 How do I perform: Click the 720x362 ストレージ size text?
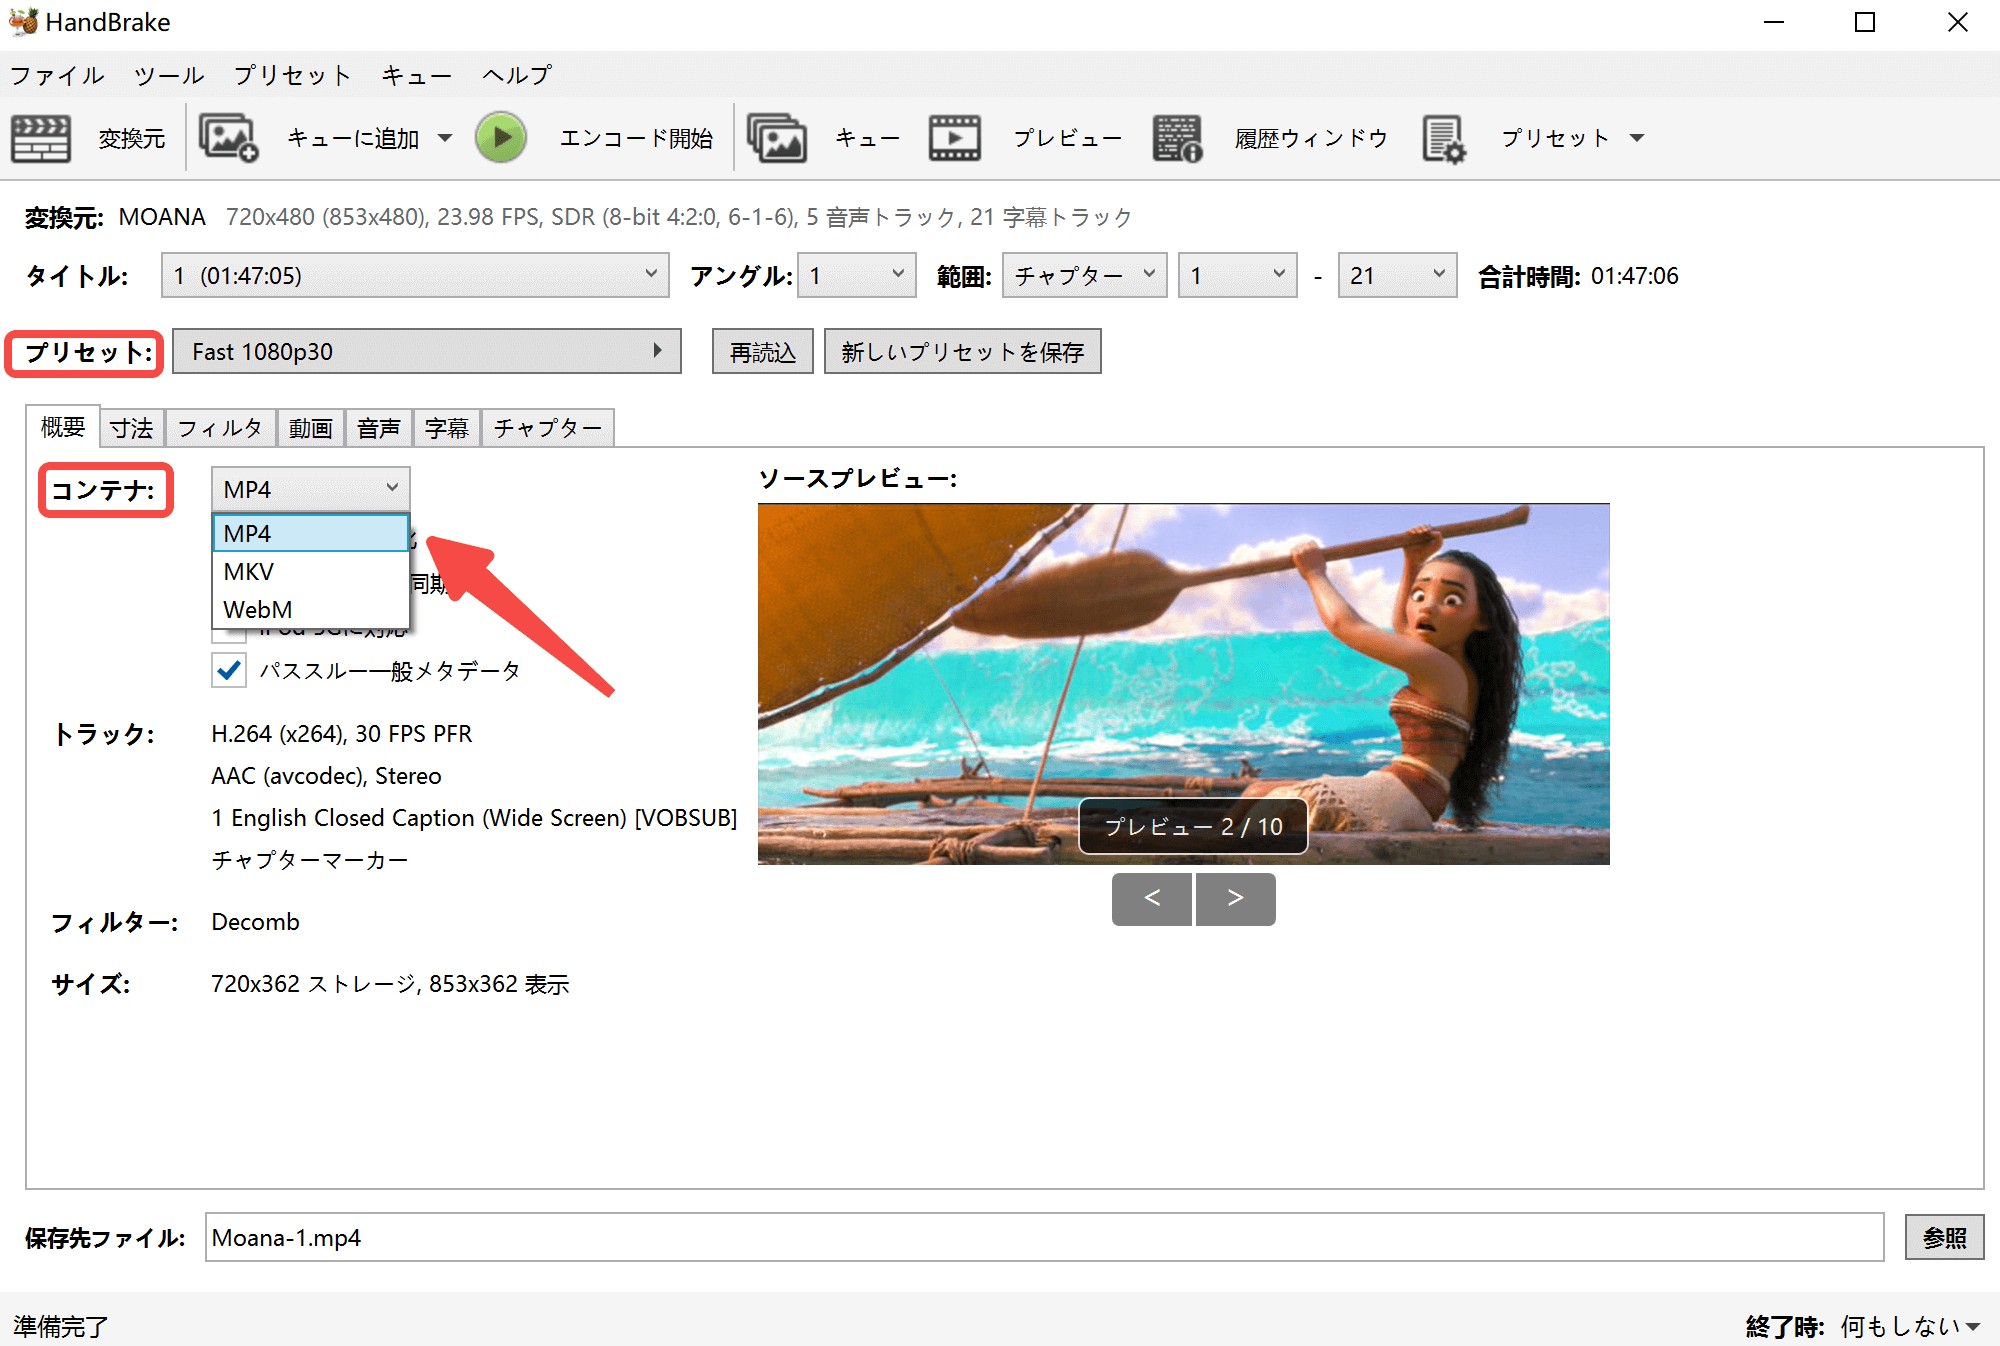click(x=390, y=984)
